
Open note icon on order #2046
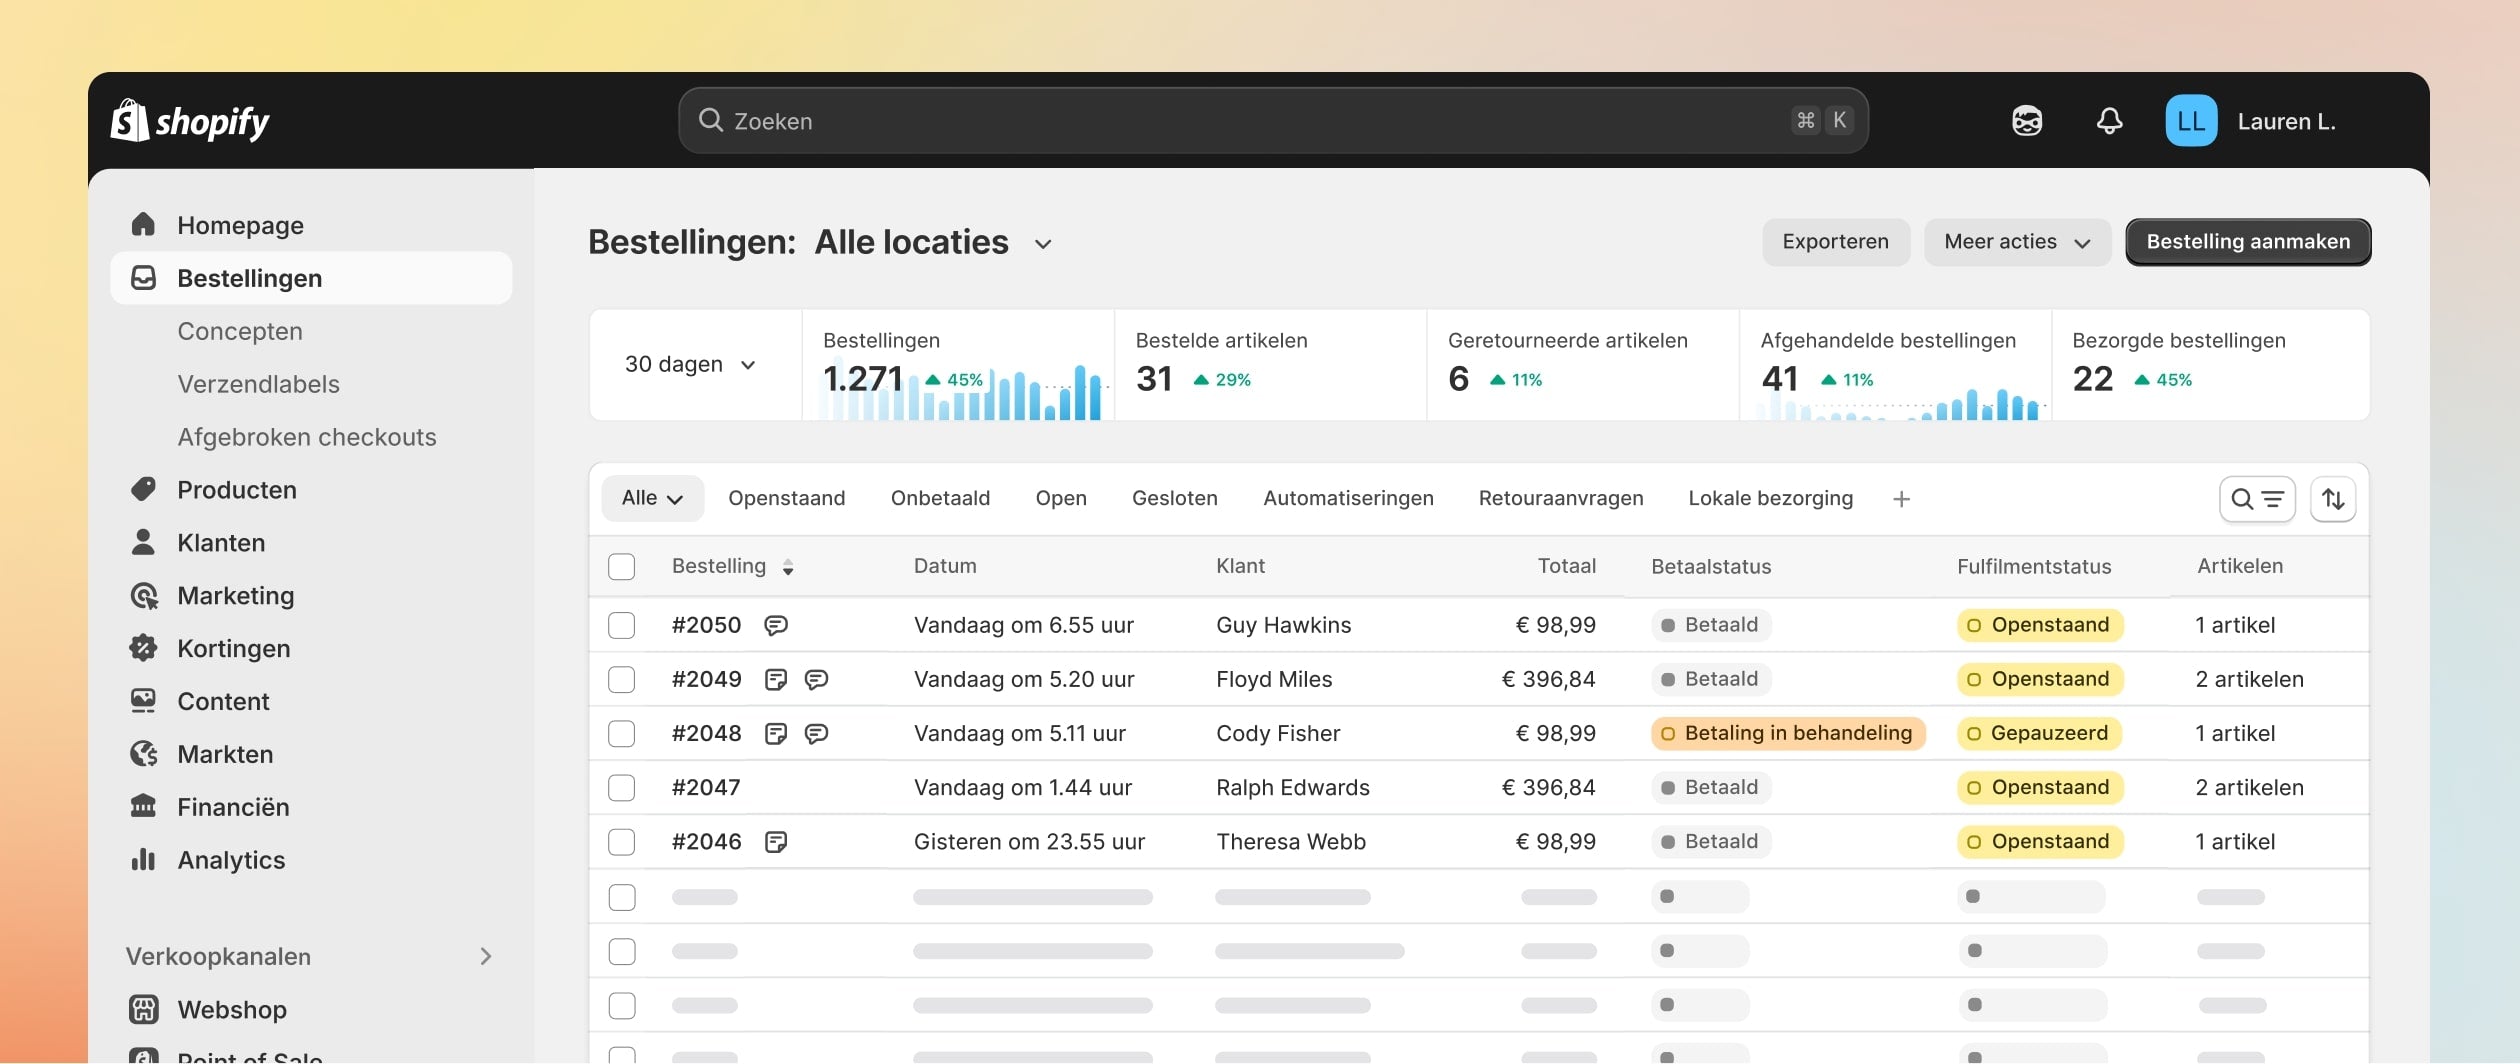click(776, 841)
